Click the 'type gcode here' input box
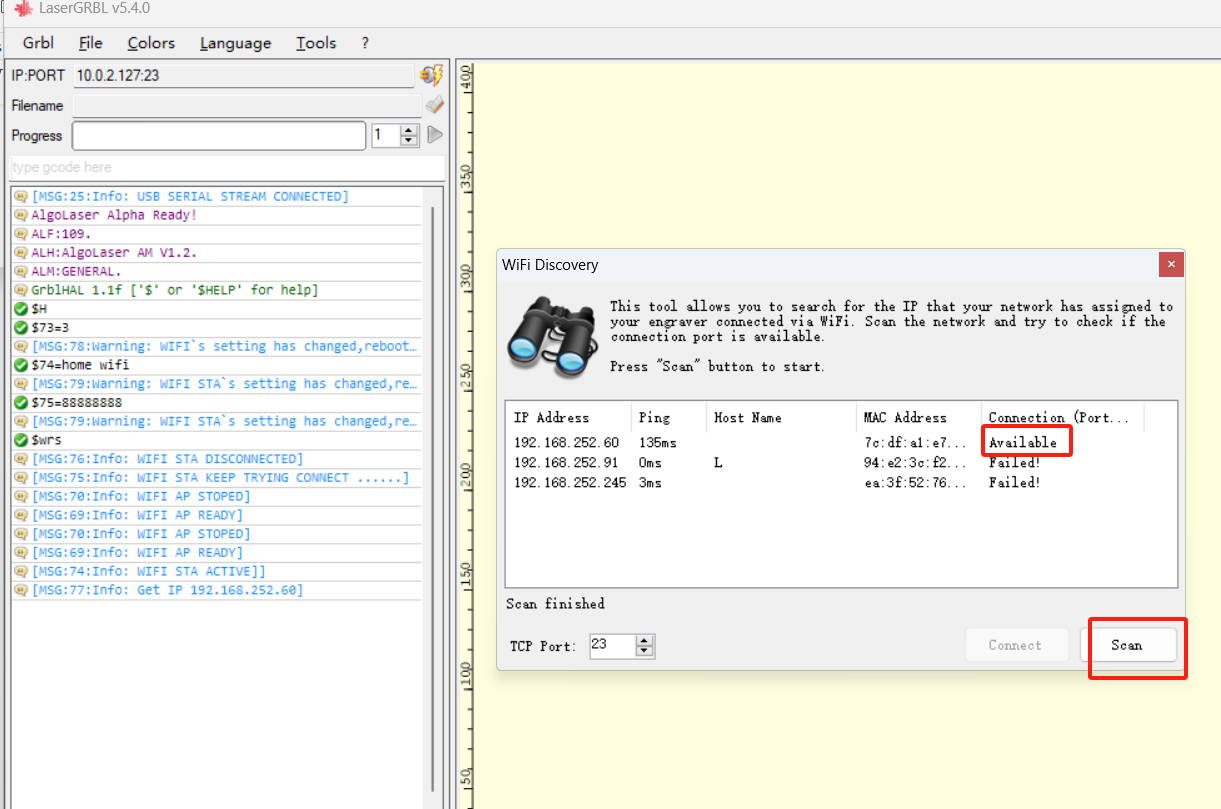This screenshot has height=809, width=1221. 226,167
